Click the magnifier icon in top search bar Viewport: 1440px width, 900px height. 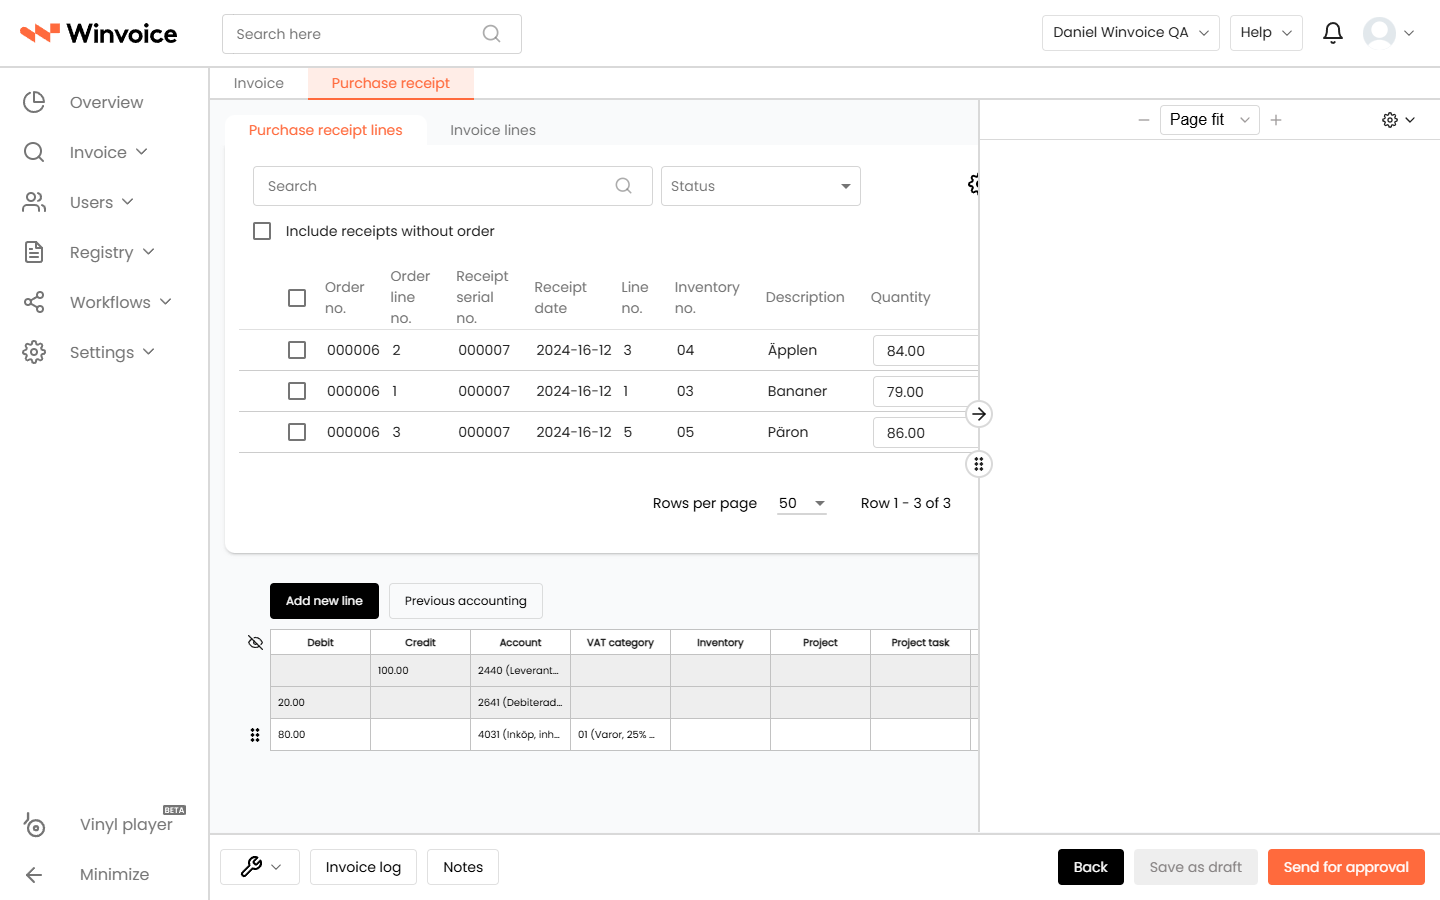[x=491, y=34]
